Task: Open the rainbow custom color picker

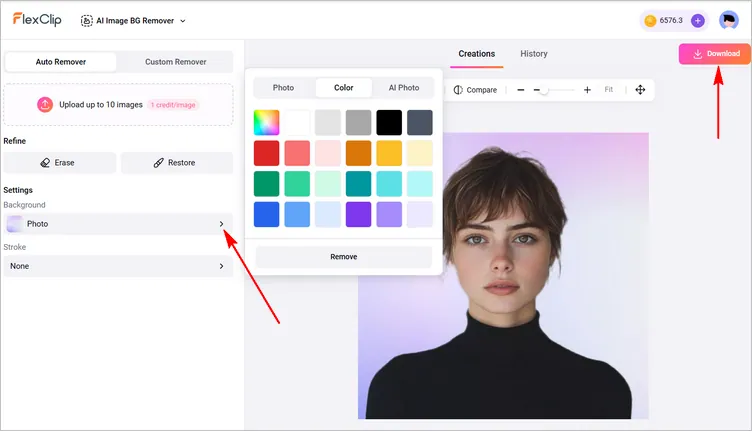Action: click(x=267, y=122)
